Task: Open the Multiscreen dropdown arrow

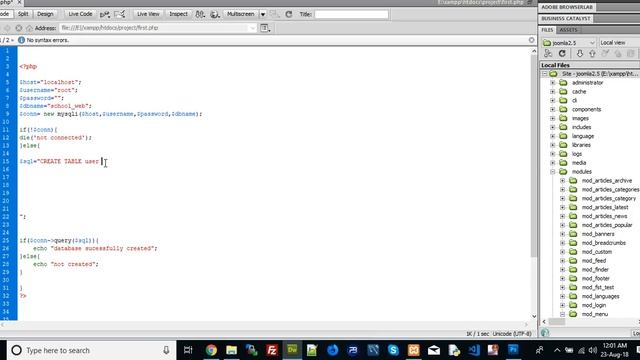Action: (263, 14)
